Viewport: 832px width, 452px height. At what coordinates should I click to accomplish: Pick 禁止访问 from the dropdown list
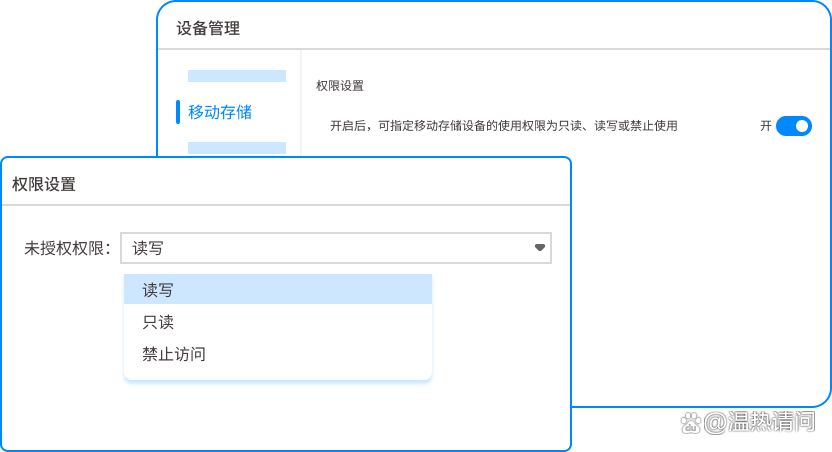click(x=278, y=353)
